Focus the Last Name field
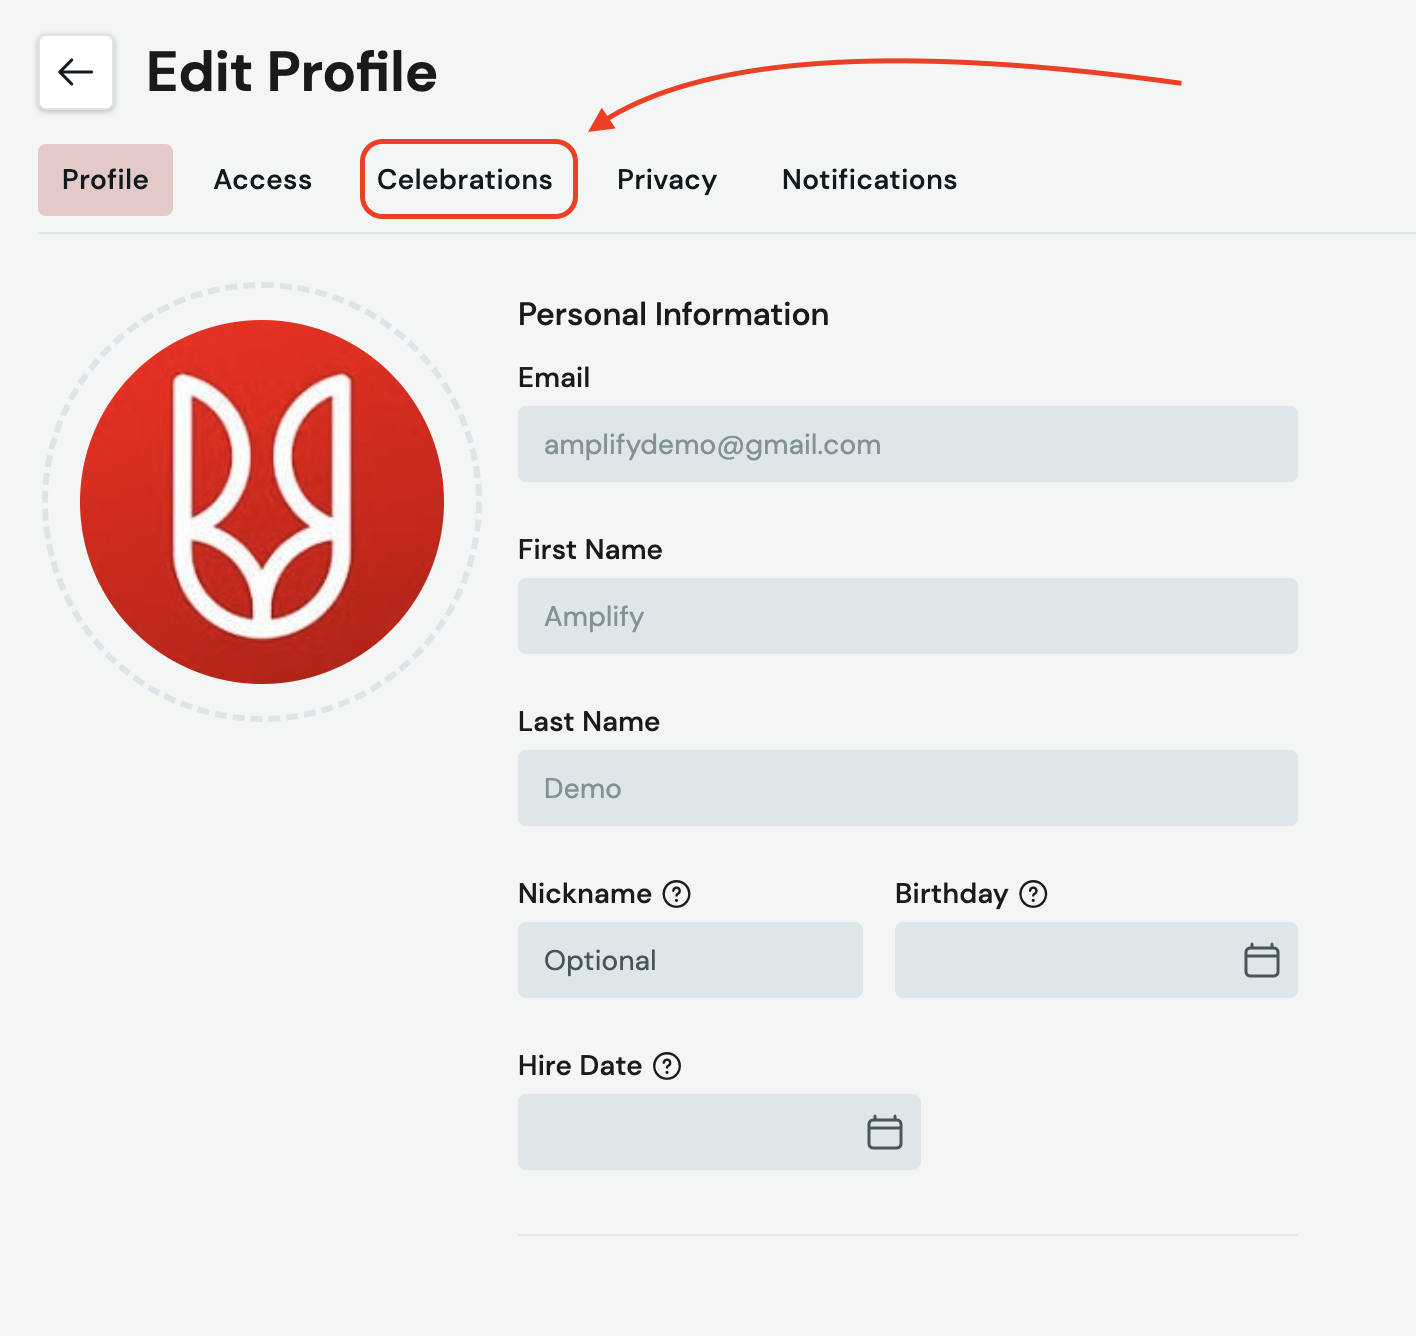1416x1336 pixels. pyautogui.click(x=908, y=788)
